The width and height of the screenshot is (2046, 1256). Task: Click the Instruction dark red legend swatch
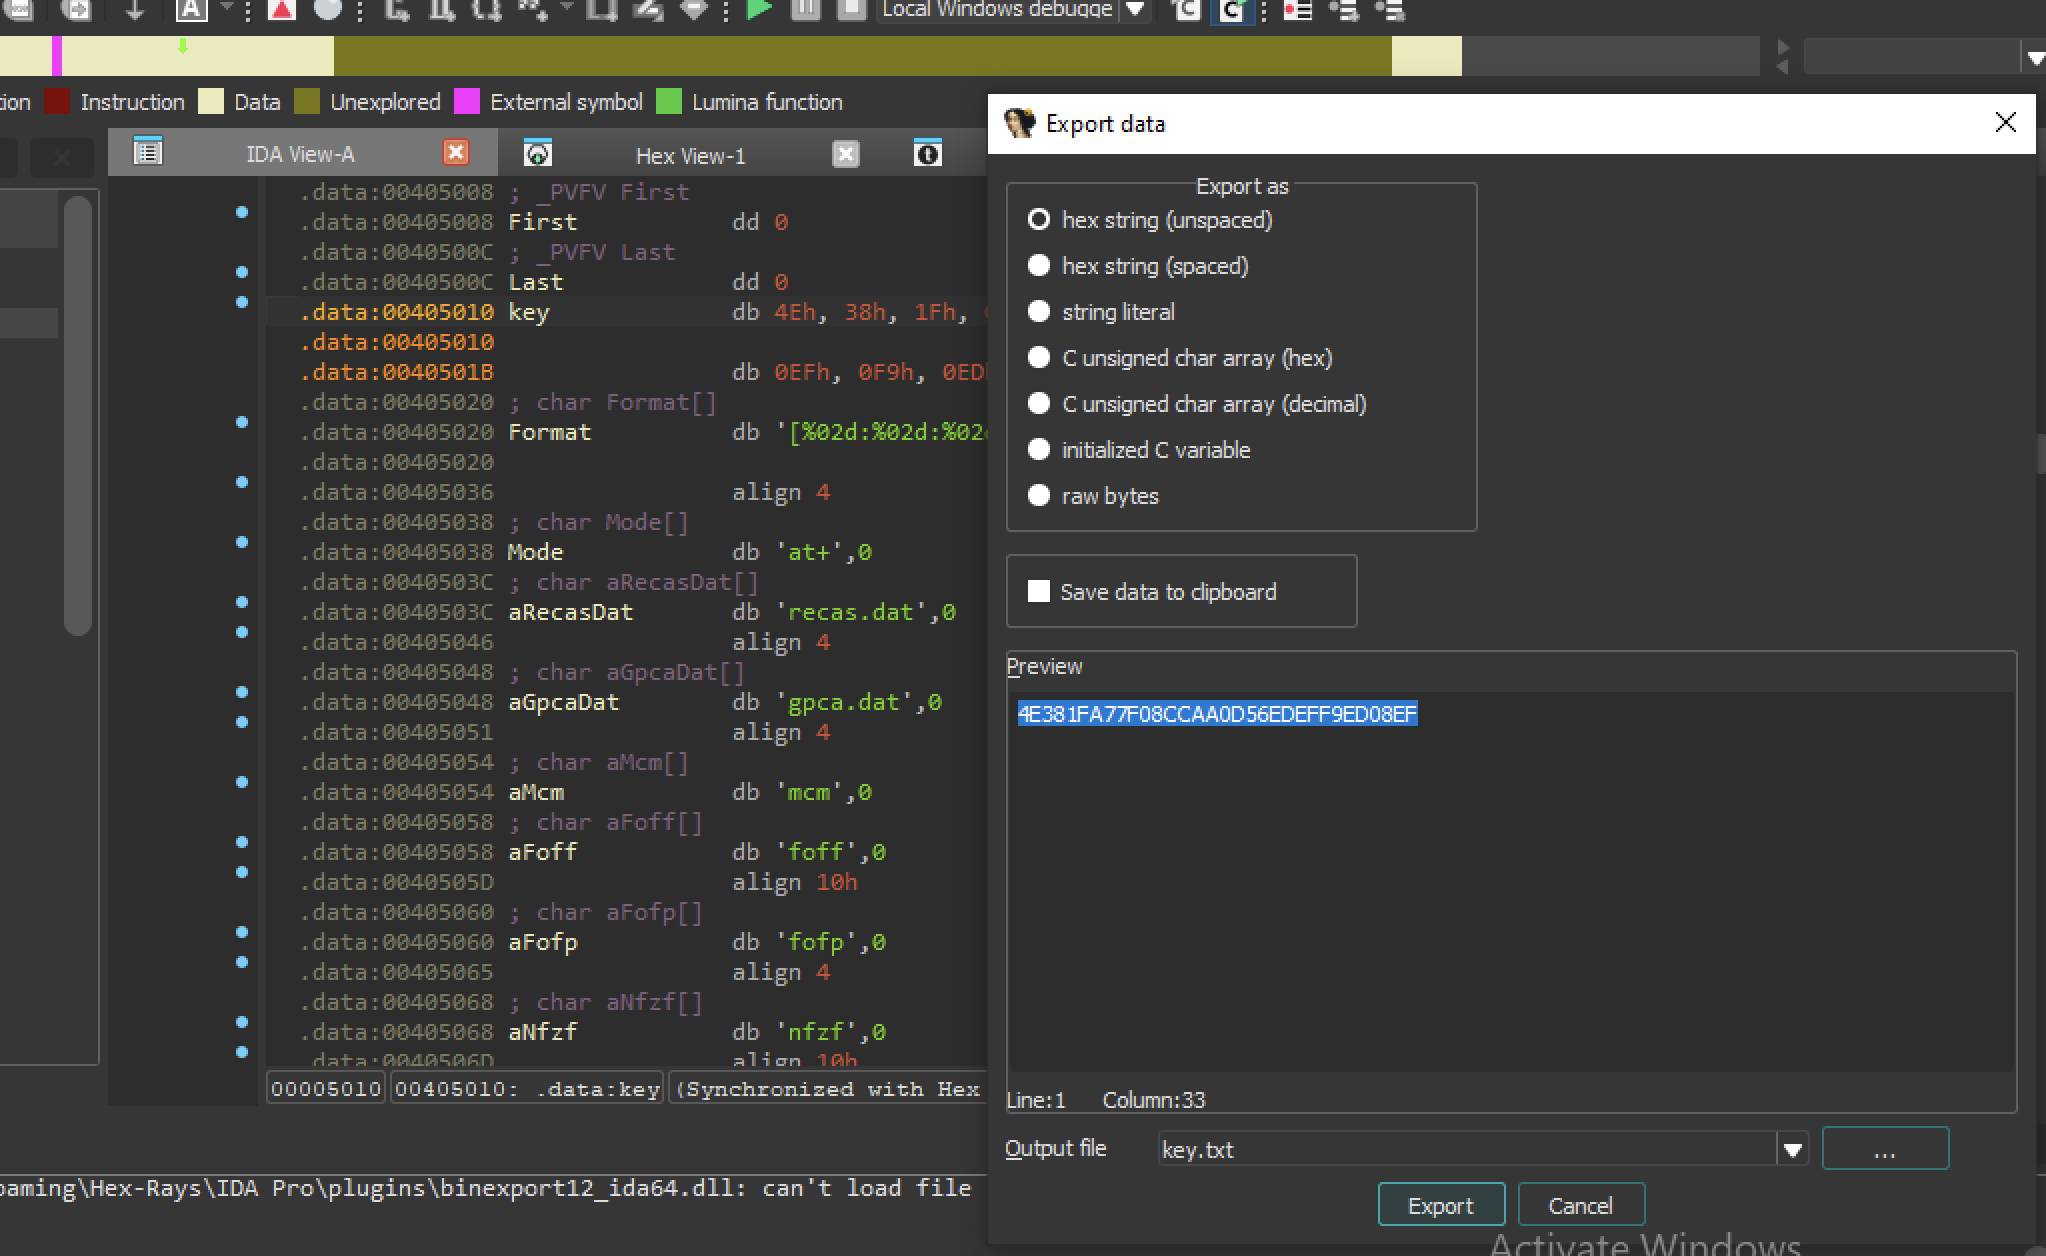tap(58, 101)
